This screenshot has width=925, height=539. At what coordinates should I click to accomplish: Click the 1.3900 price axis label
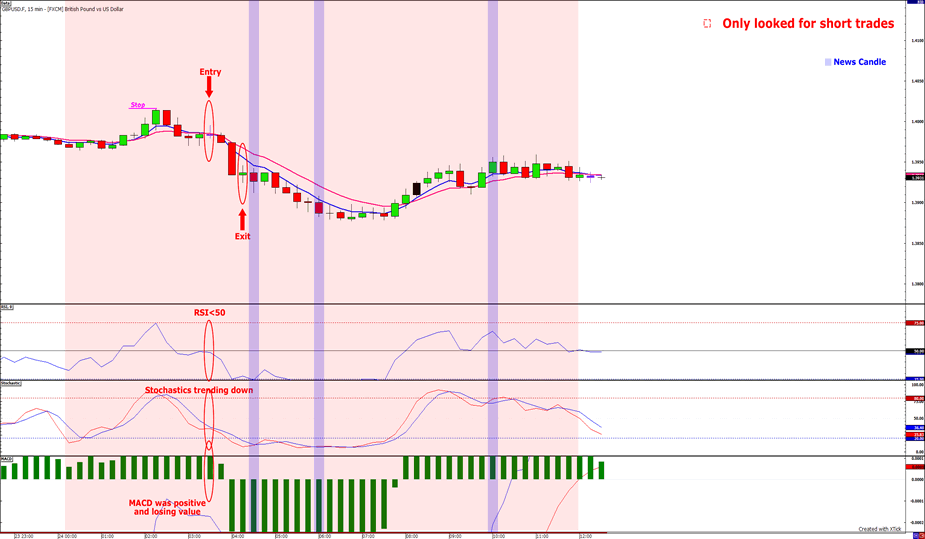917,202
